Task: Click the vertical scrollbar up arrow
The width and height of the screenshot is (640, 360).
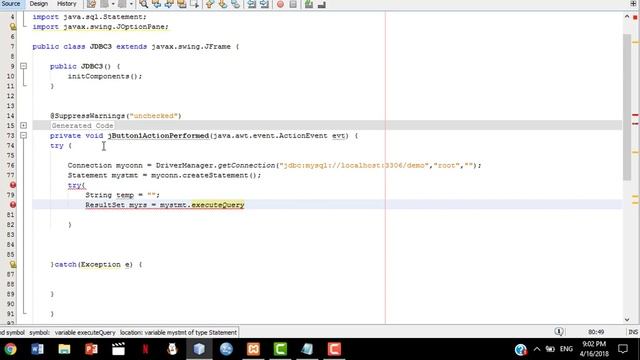Action: 627,16
